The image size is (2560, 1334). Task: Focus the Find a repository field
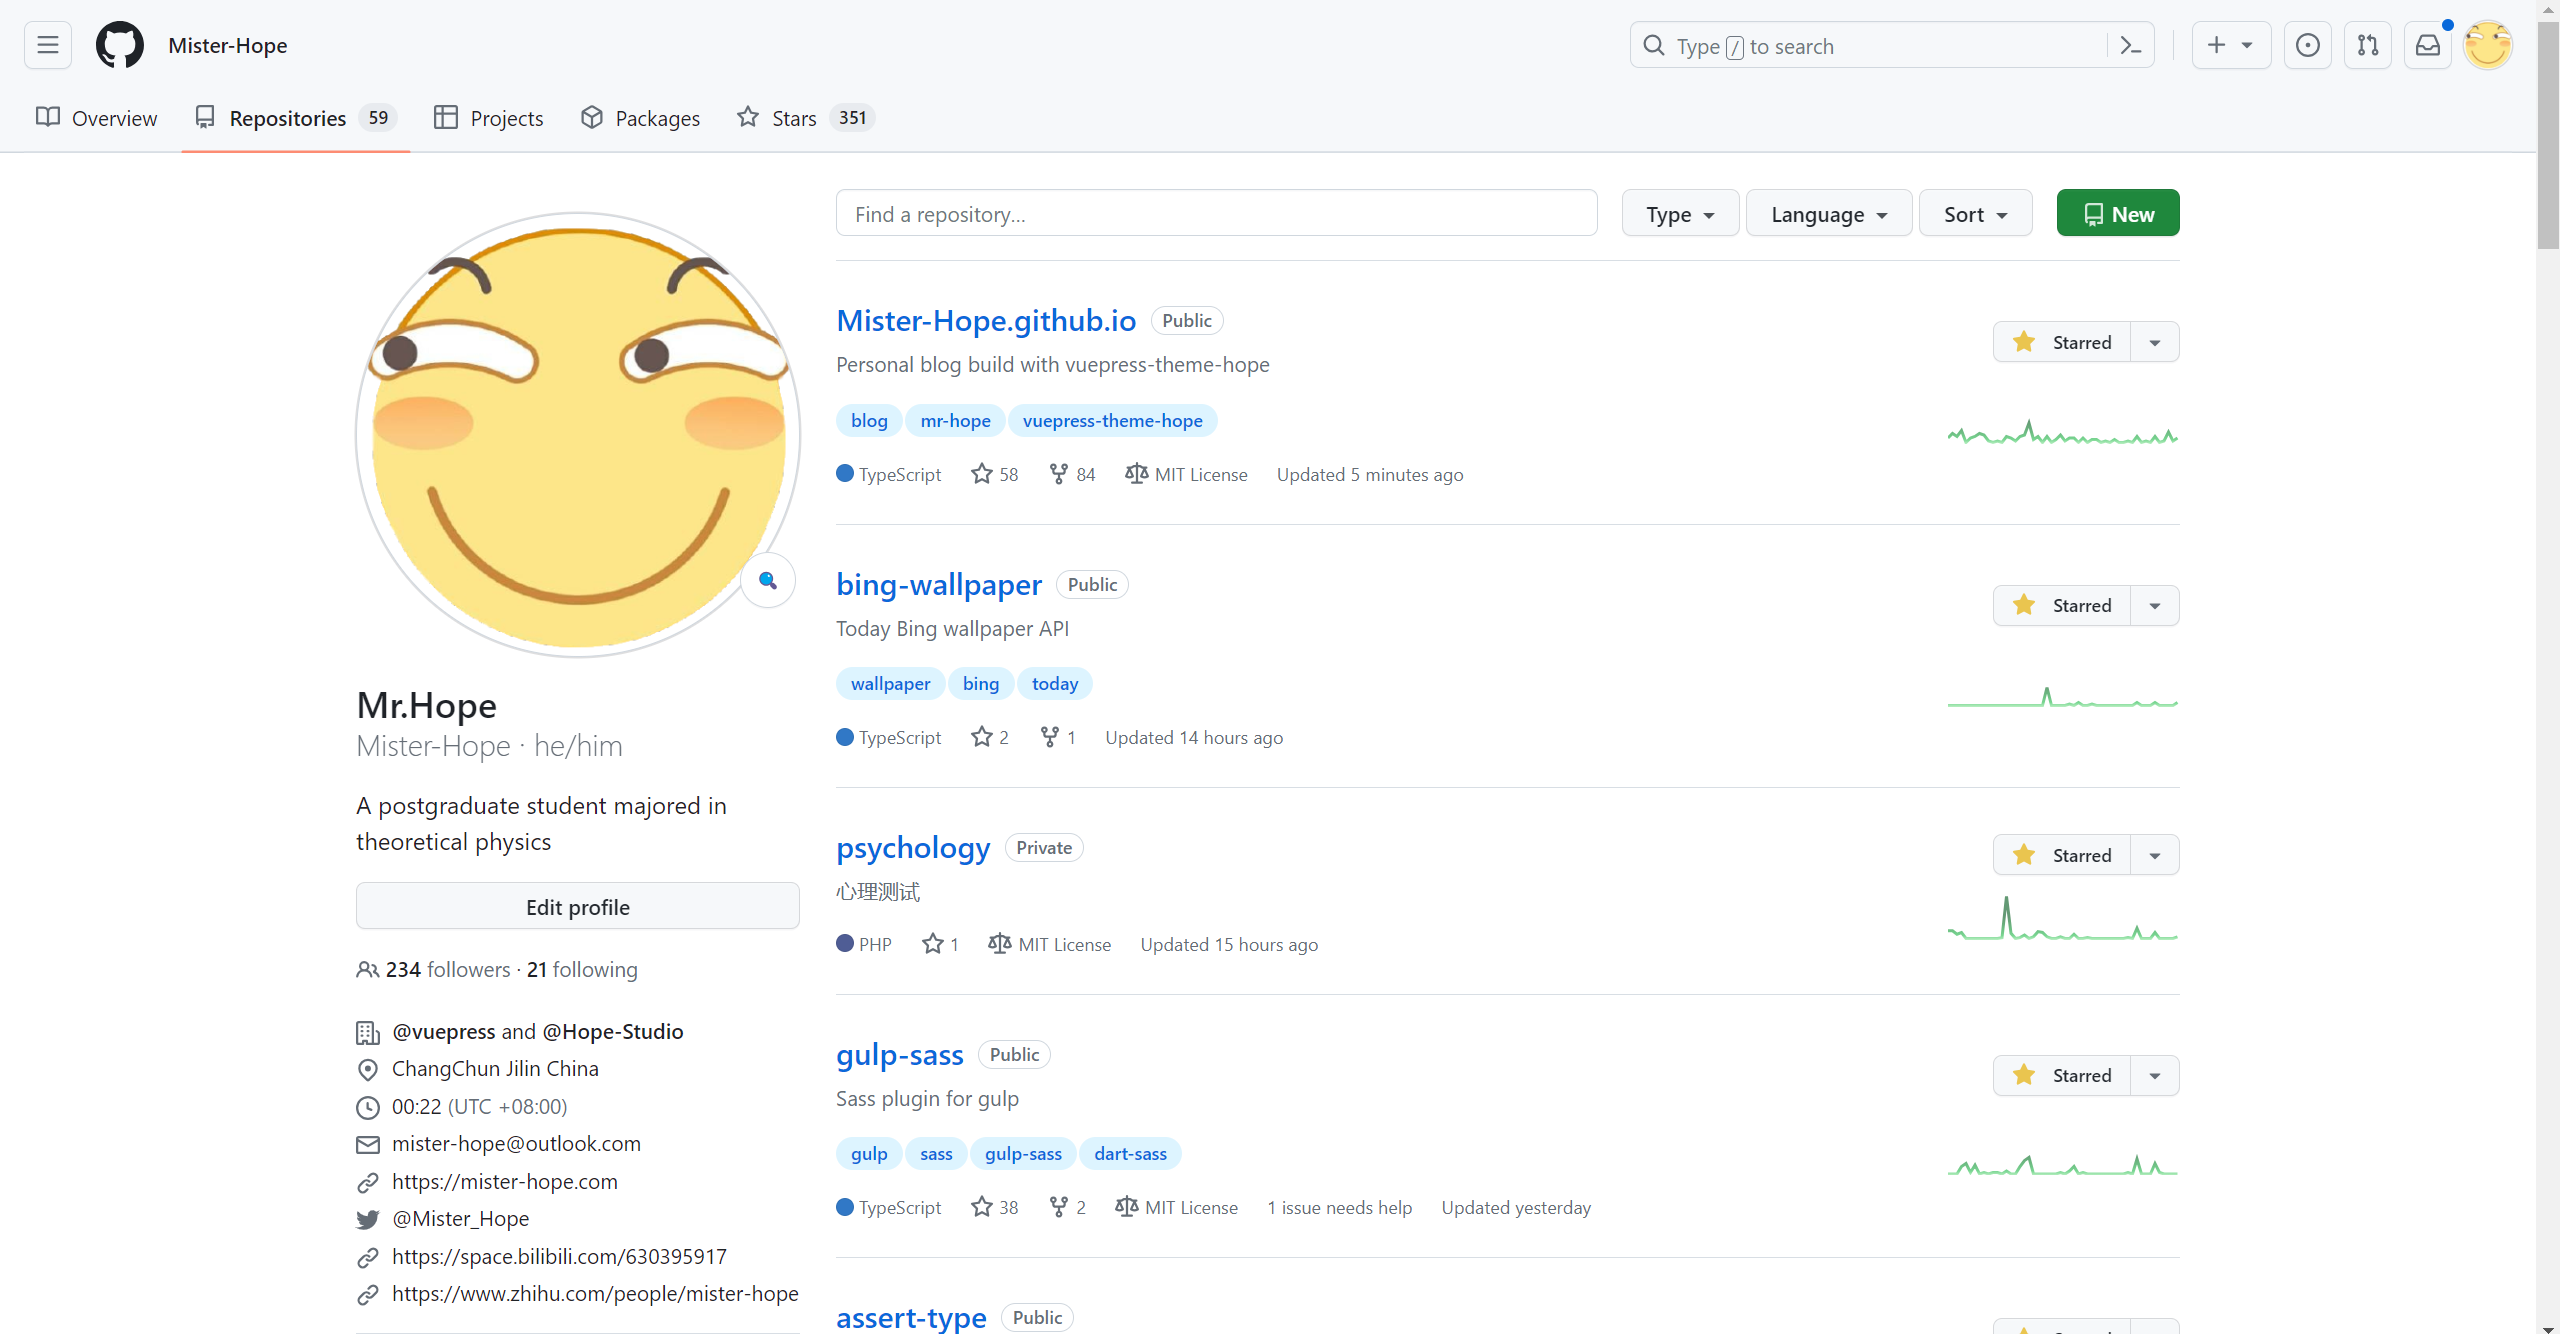click(1216, 214)
